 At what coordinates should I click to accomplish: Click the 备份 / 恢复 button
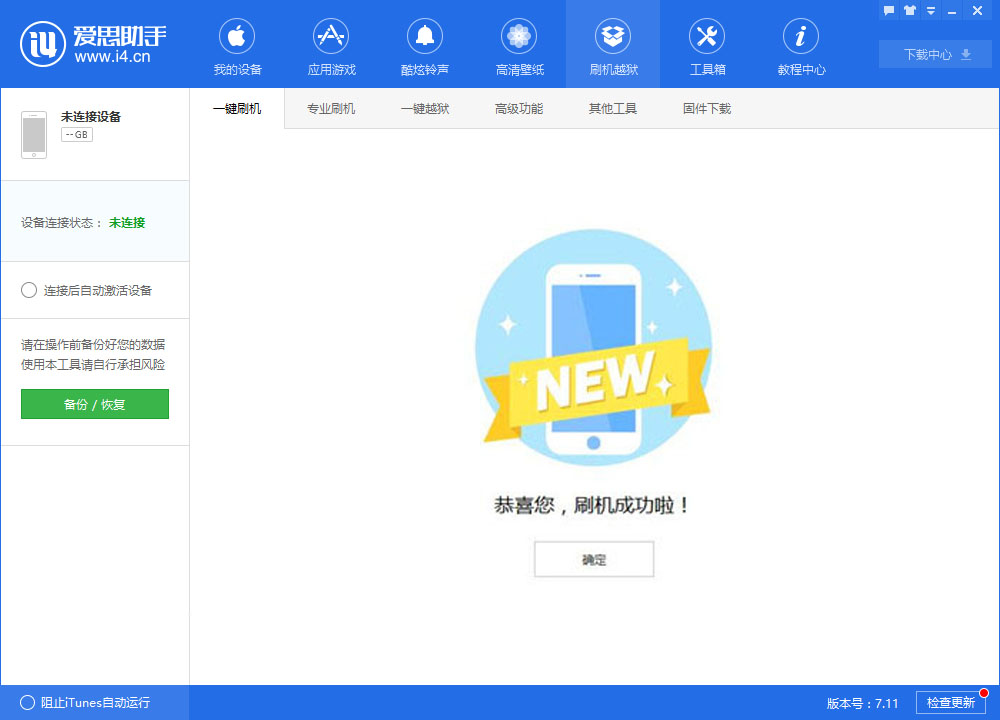(x=94, y=404)
